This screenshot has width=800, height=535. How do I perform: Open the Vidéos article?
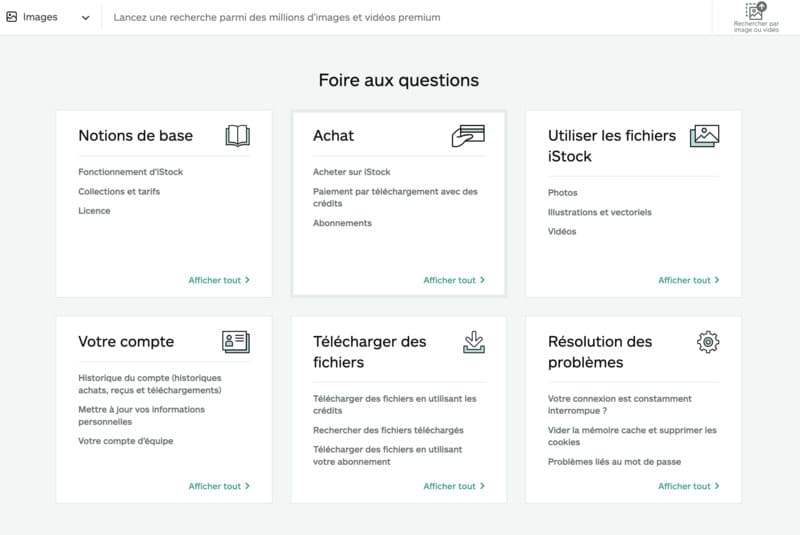[562, 232]
